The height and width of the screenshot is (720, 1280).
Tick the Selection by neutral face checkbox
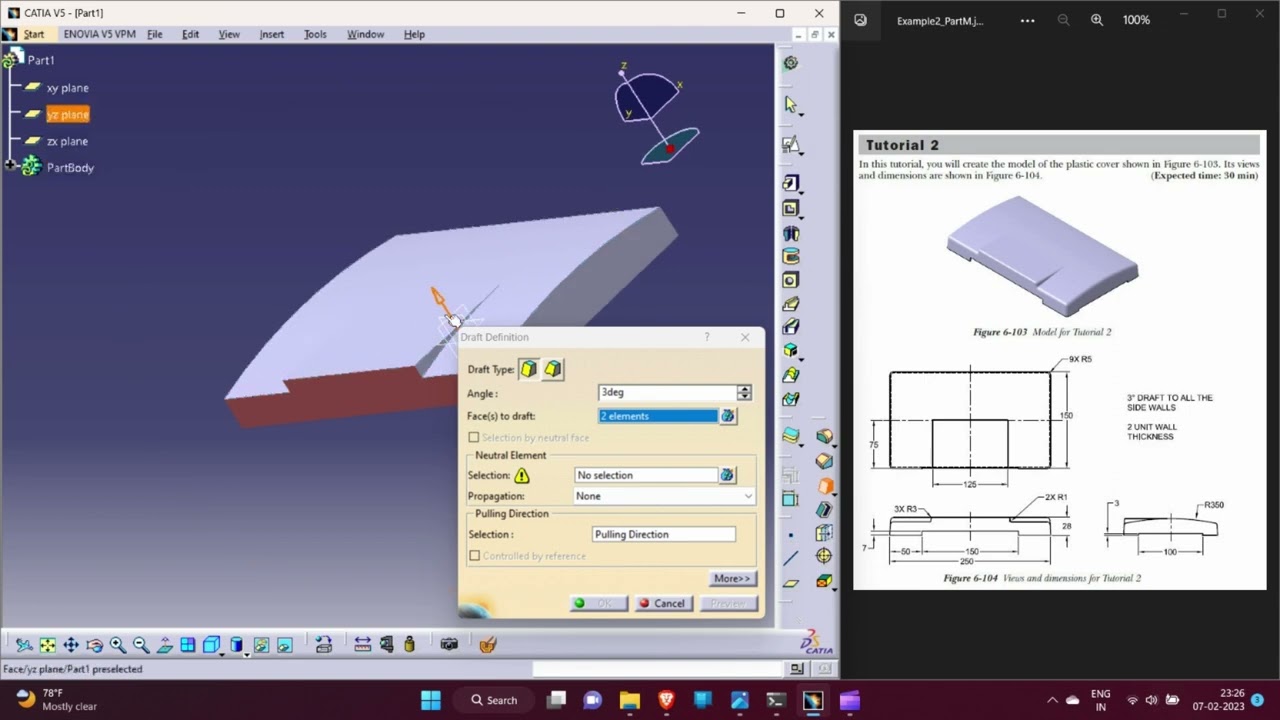474,438
